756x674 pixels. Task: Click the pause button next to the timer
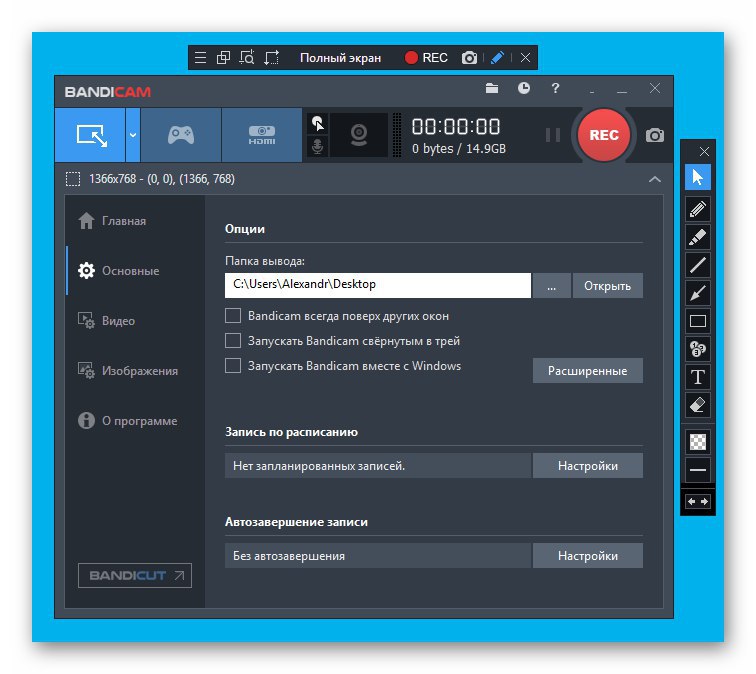[x=553, y=135]
